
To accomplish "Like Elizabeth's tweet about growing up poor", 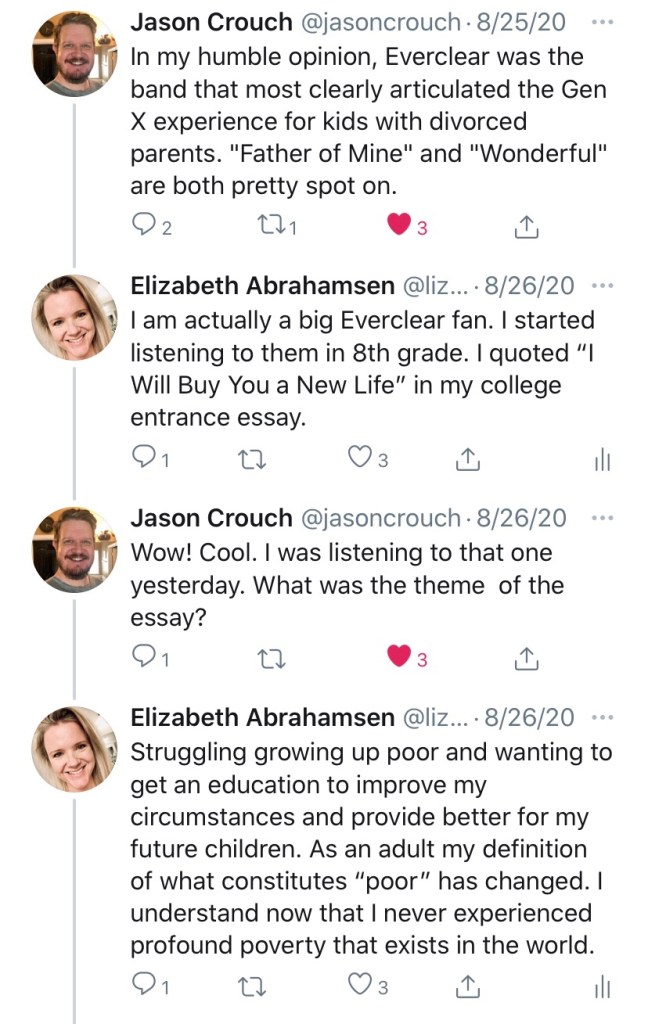I will (x=359, y=986).
